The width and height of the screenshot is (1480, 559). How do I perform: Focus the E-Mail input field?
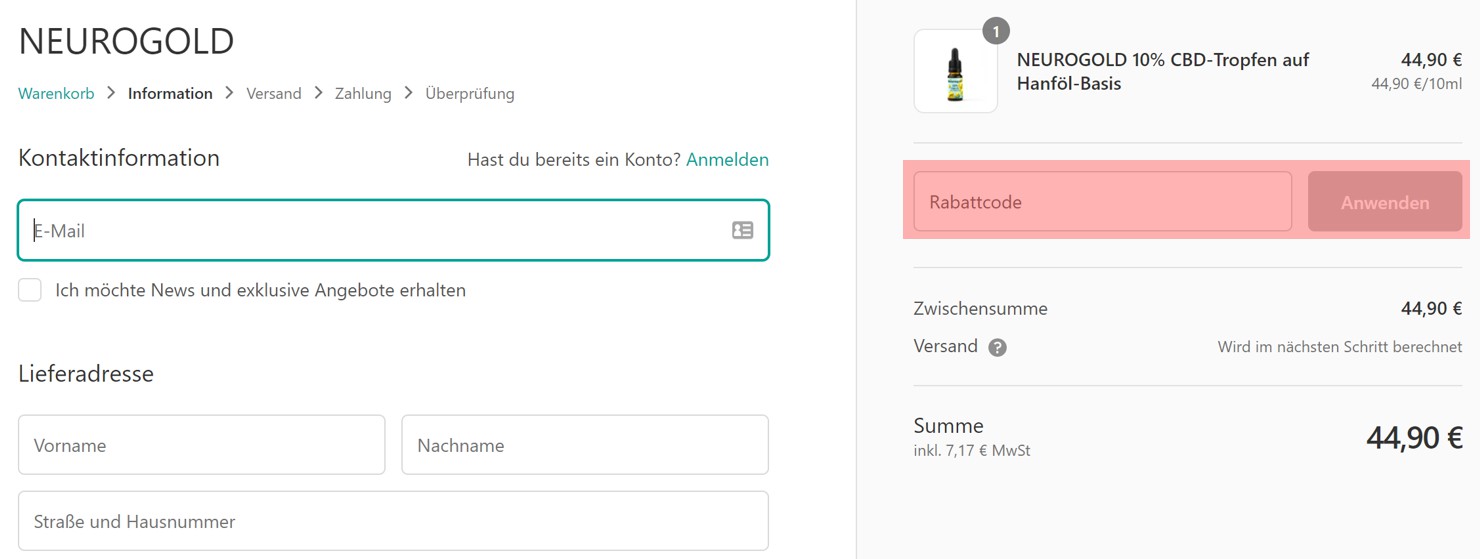click(380, 230)
